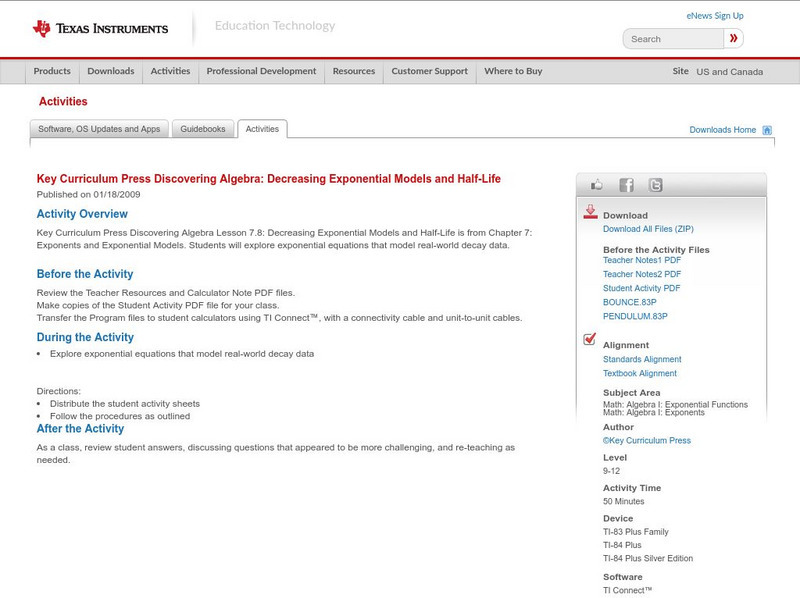The width and height of the screenshot is (800, 598).
Task: Switch to Software, OS Updates and Apps tab
Action: pyautogui.click(x=99, y=129)
